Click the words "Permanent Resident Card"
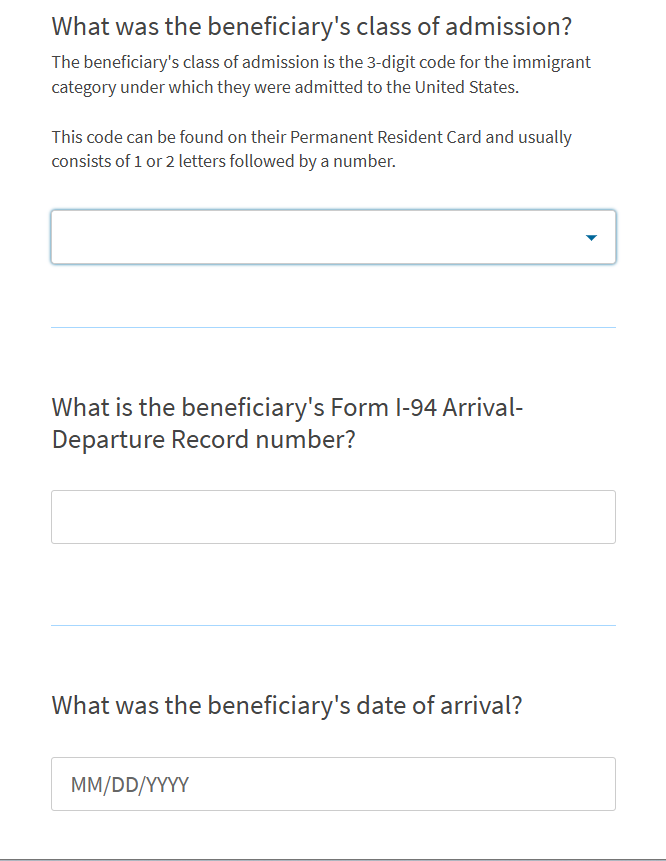This screenshot has height=861, width=666. click(x=385, y=137)
